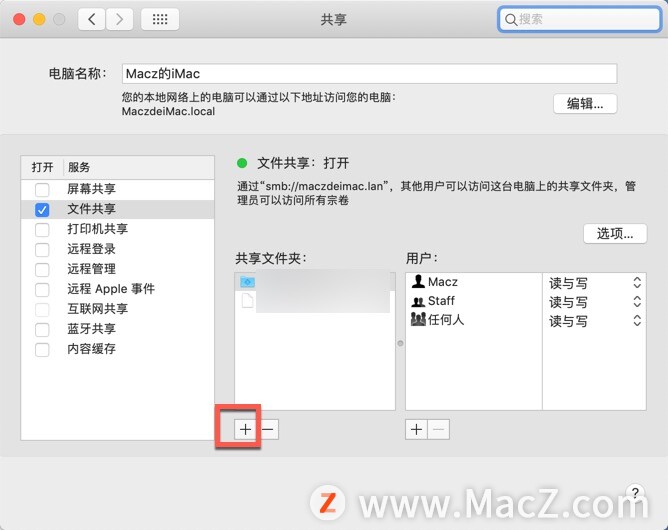Click the search field magnifier icon
668x530 pixels.
tap(510, 19)
